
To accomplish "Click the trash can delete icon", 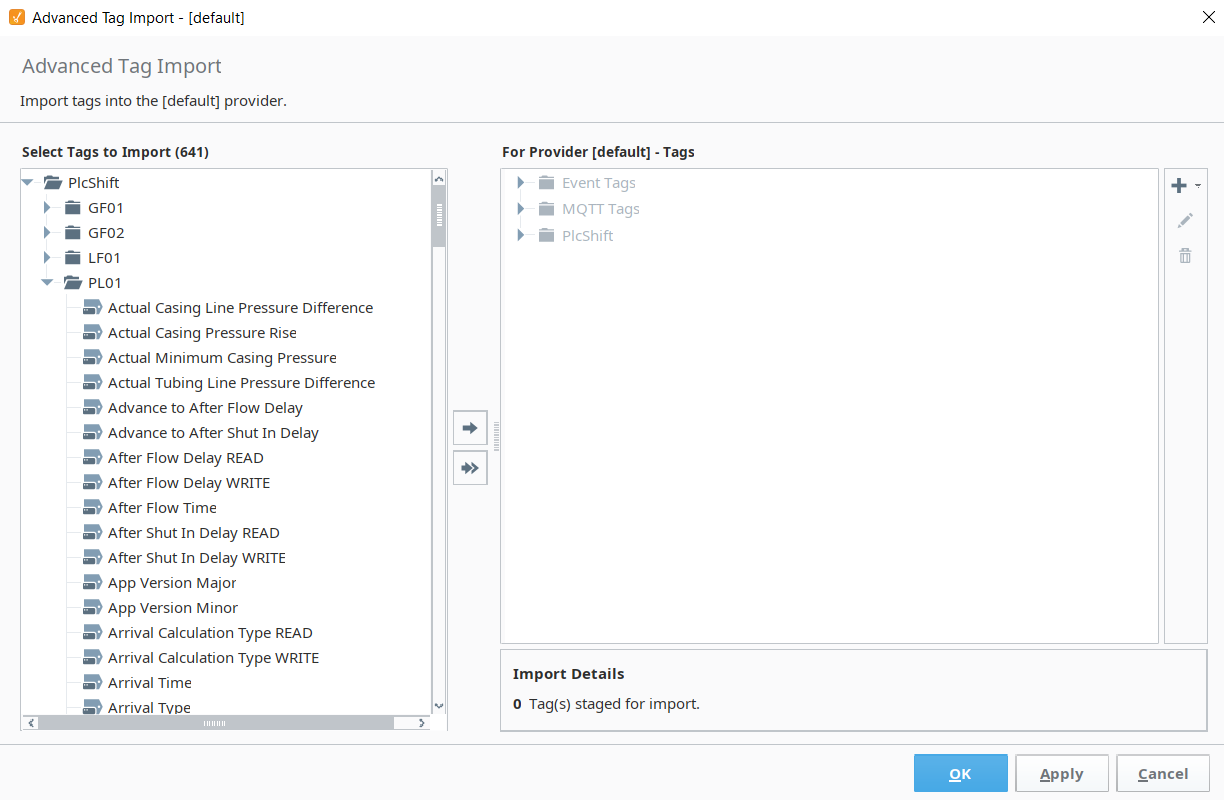I will point(1185,255).
